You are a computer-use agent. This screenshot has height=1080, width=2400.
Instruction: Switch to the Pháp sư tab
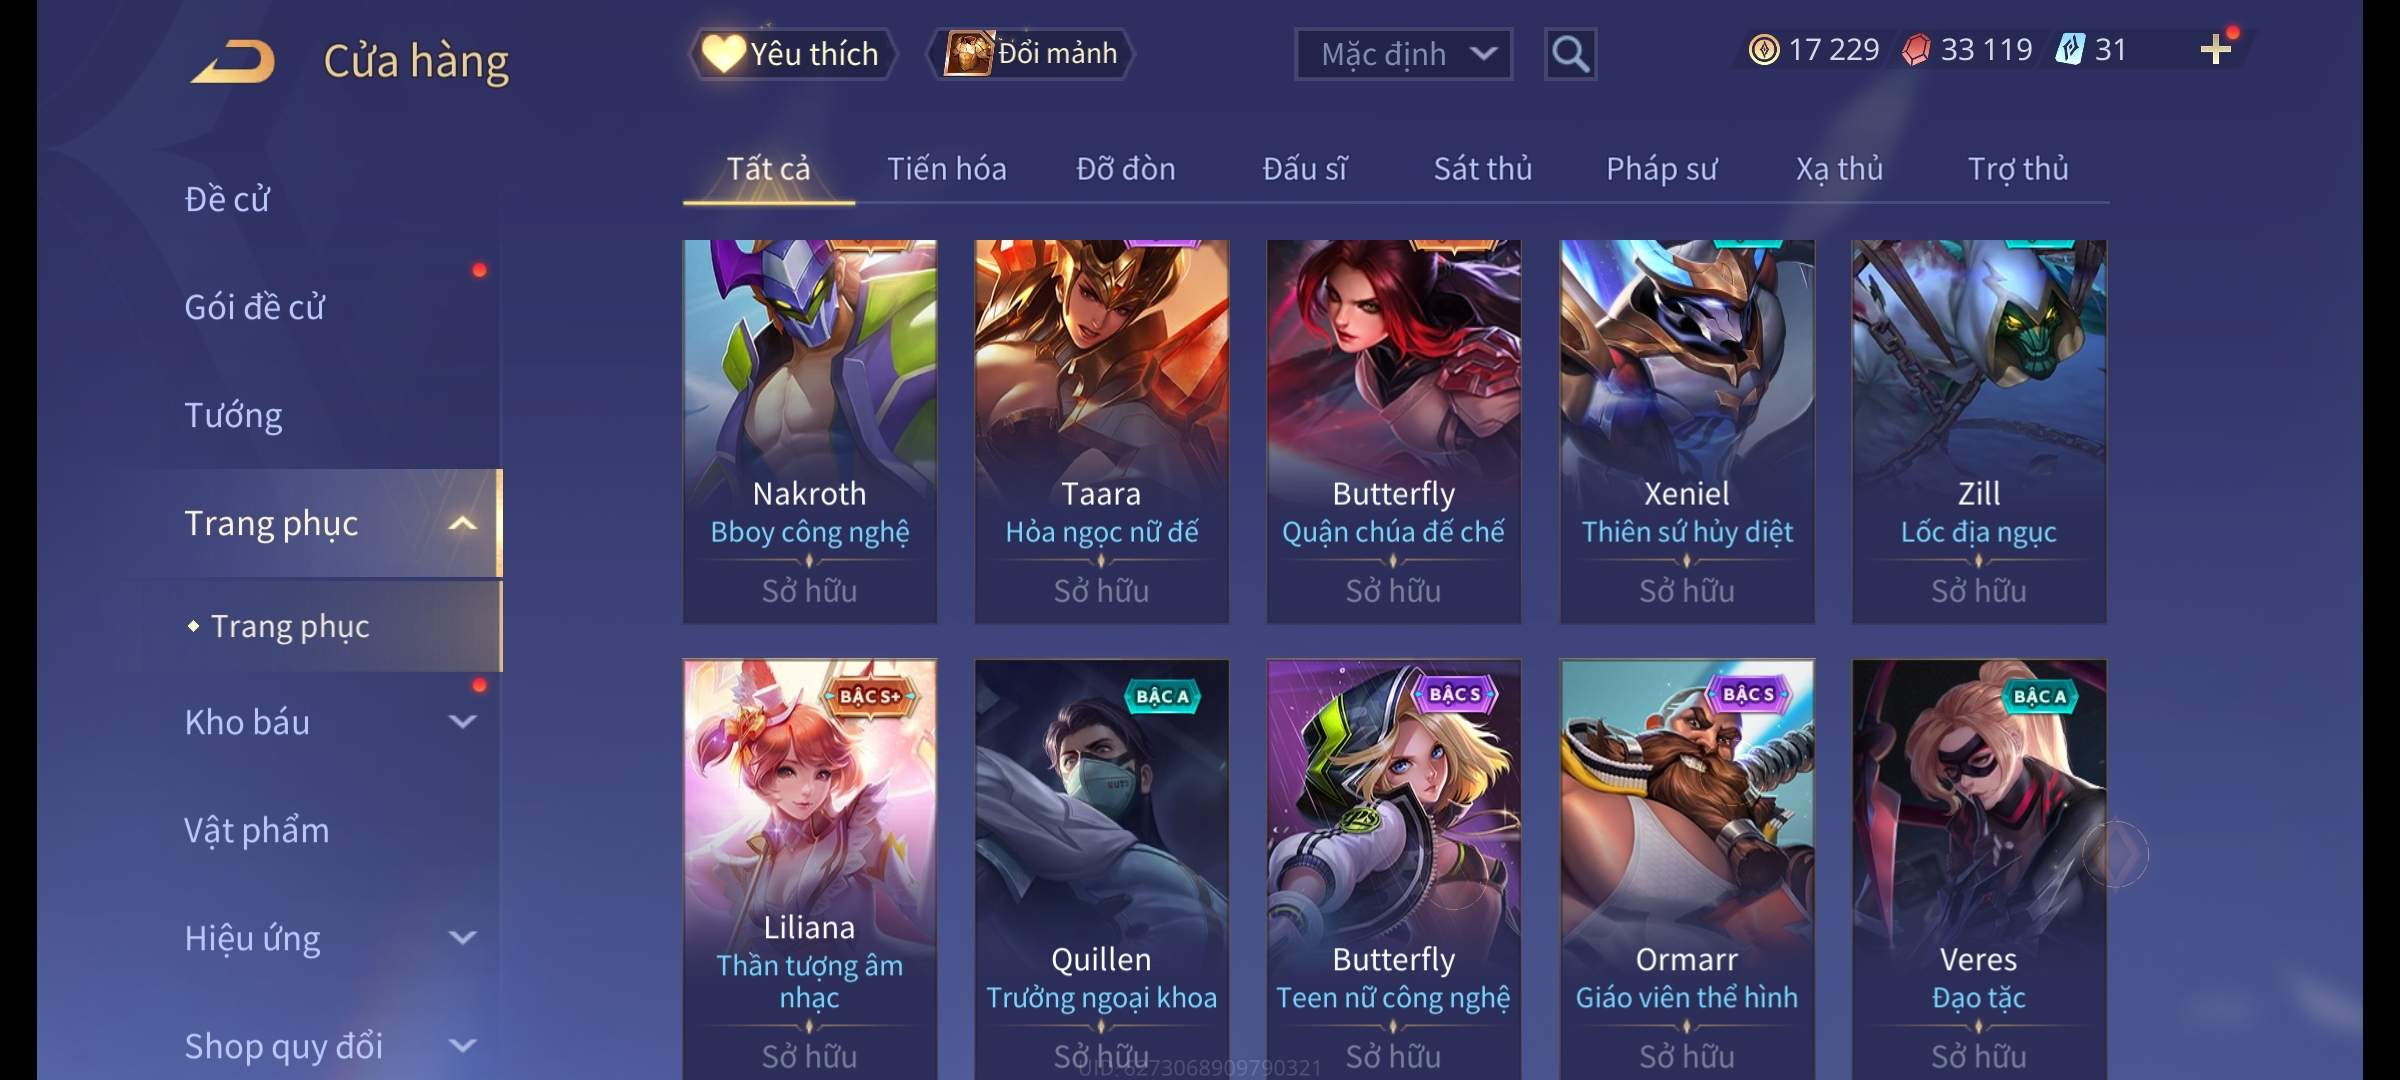pos(1661,169)
